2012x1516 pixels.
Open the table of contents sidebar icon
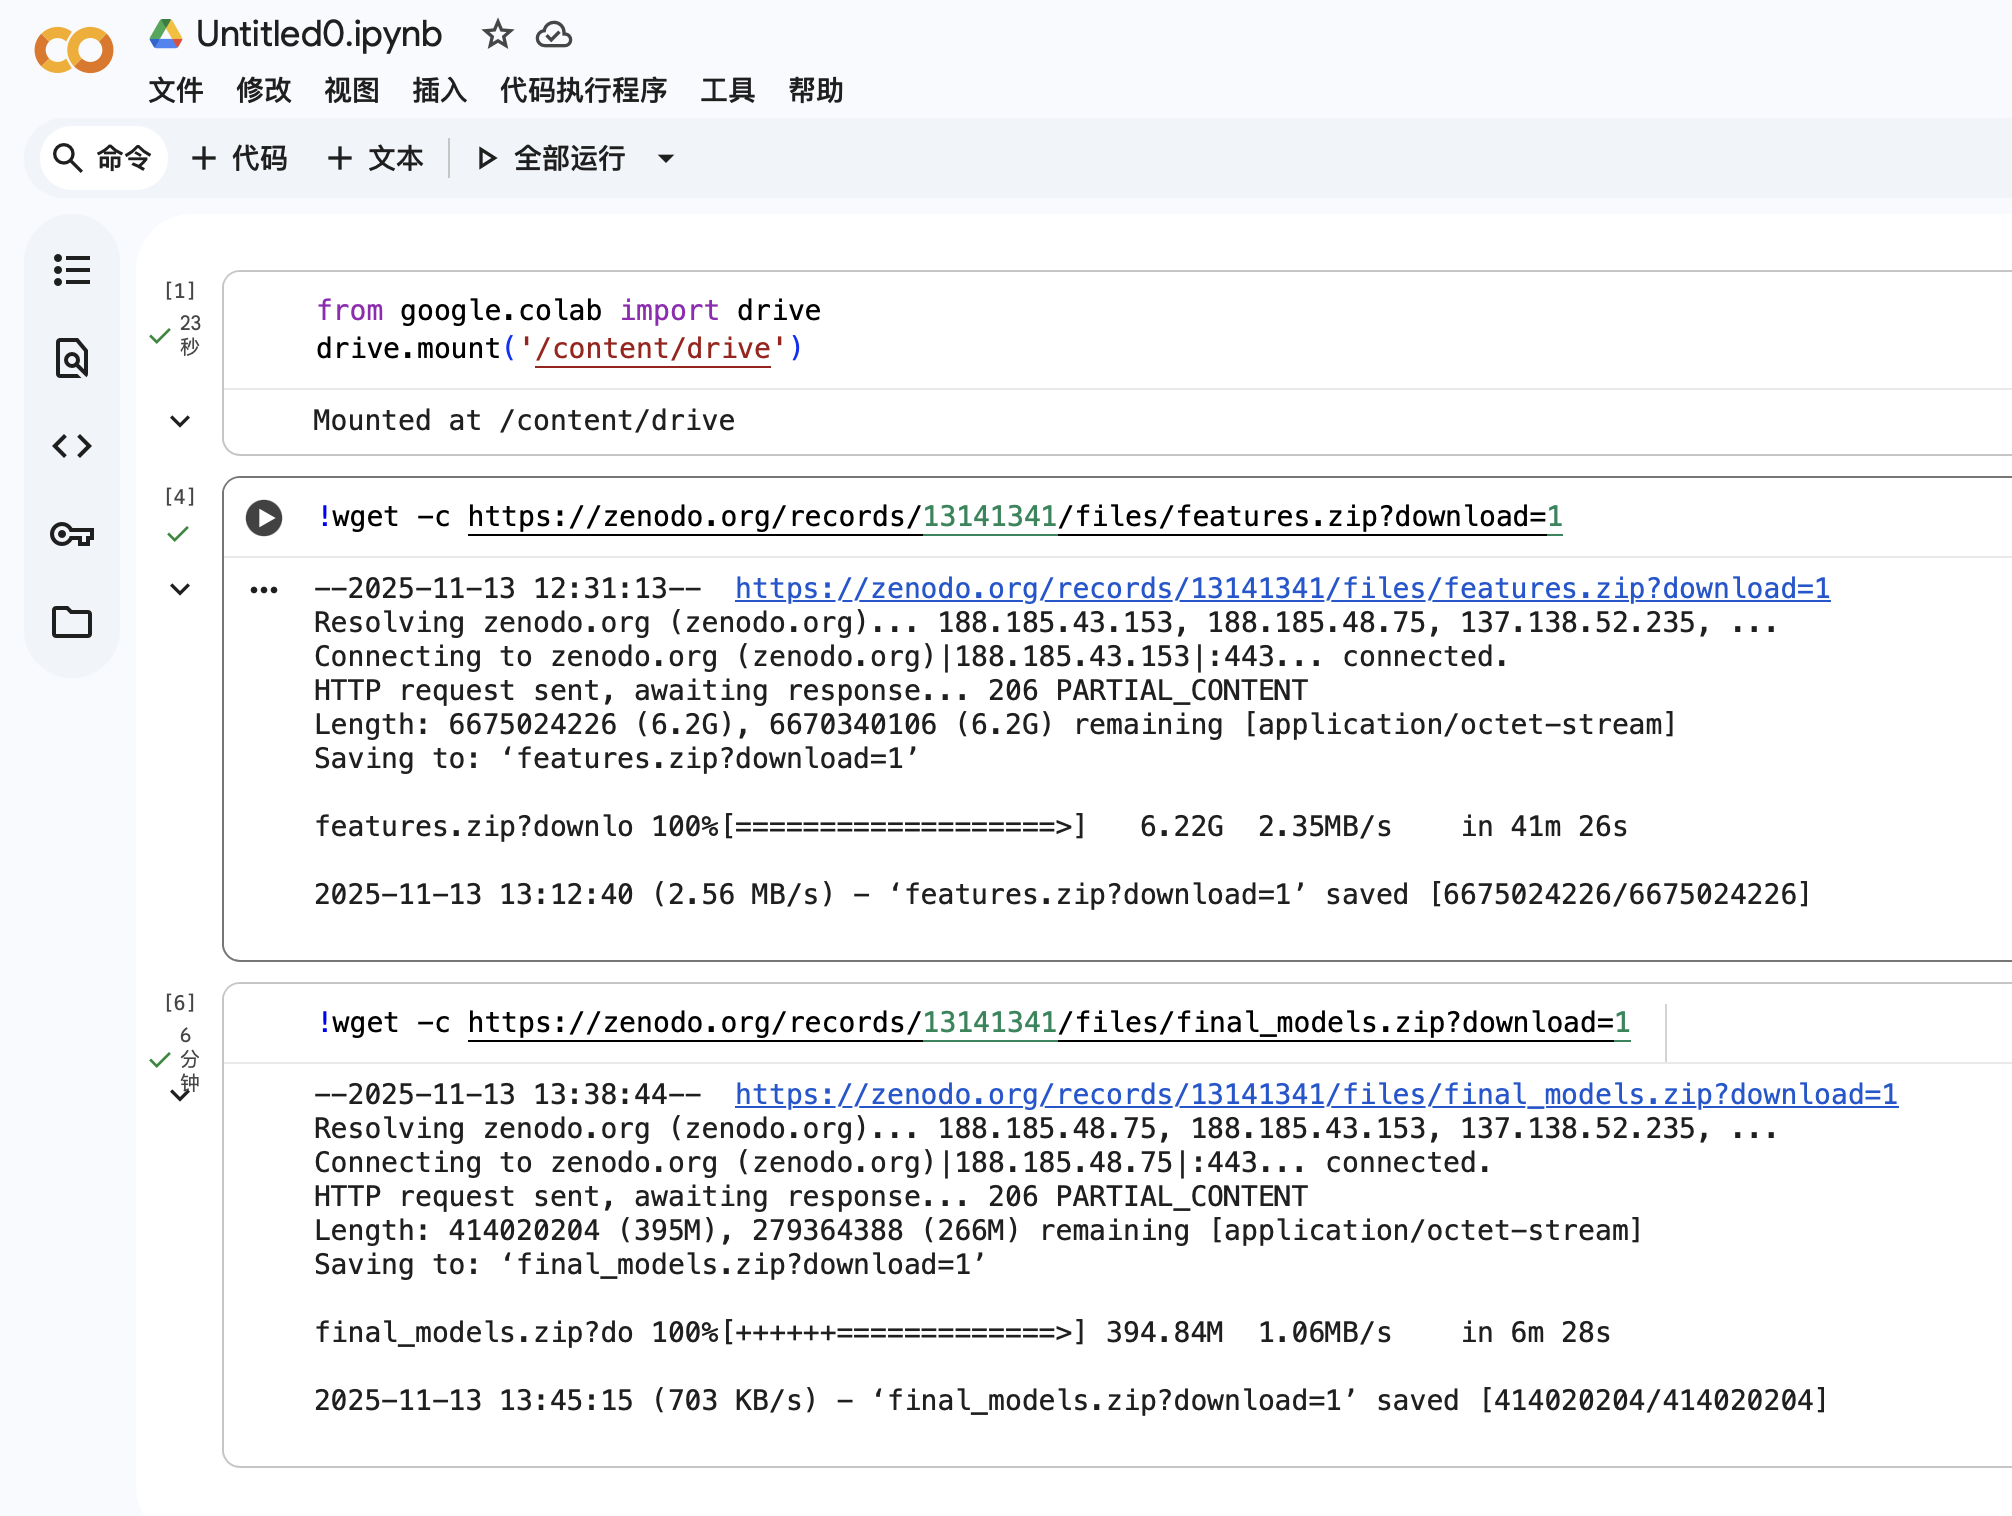pos(72,270)
